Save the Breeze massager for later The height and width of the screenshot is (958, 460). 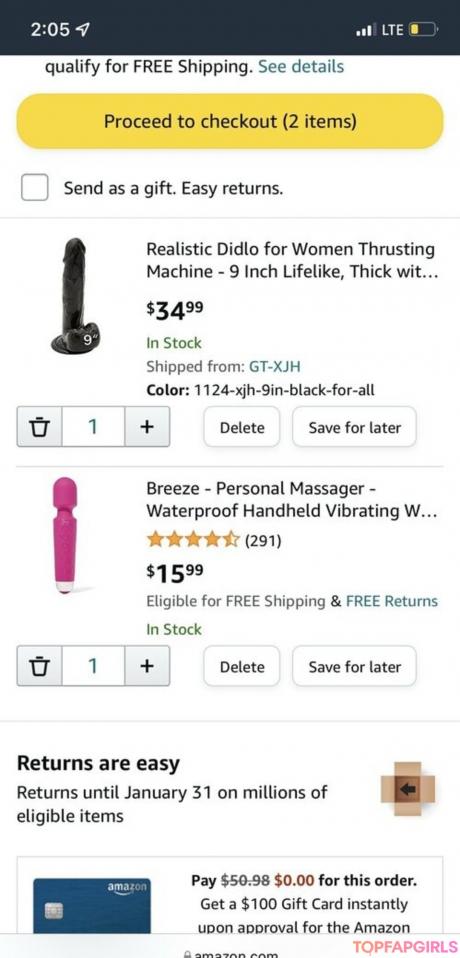(354, 667)
